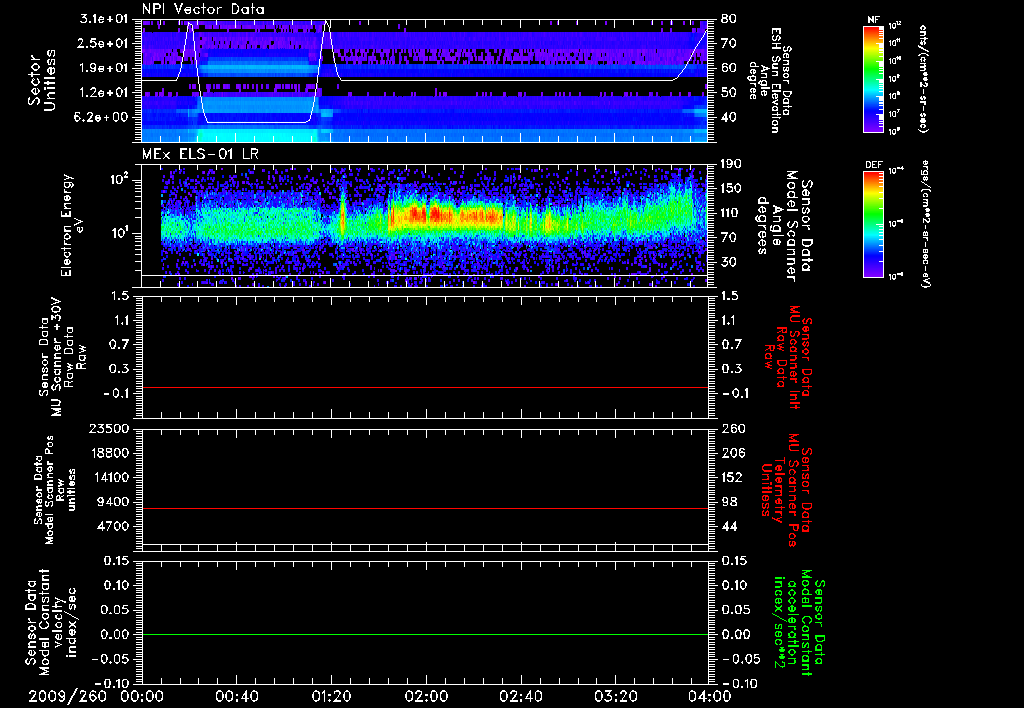Click the 'Electron Energy eV' axis title
The image size is (1024, 708).
click(71, 225)
